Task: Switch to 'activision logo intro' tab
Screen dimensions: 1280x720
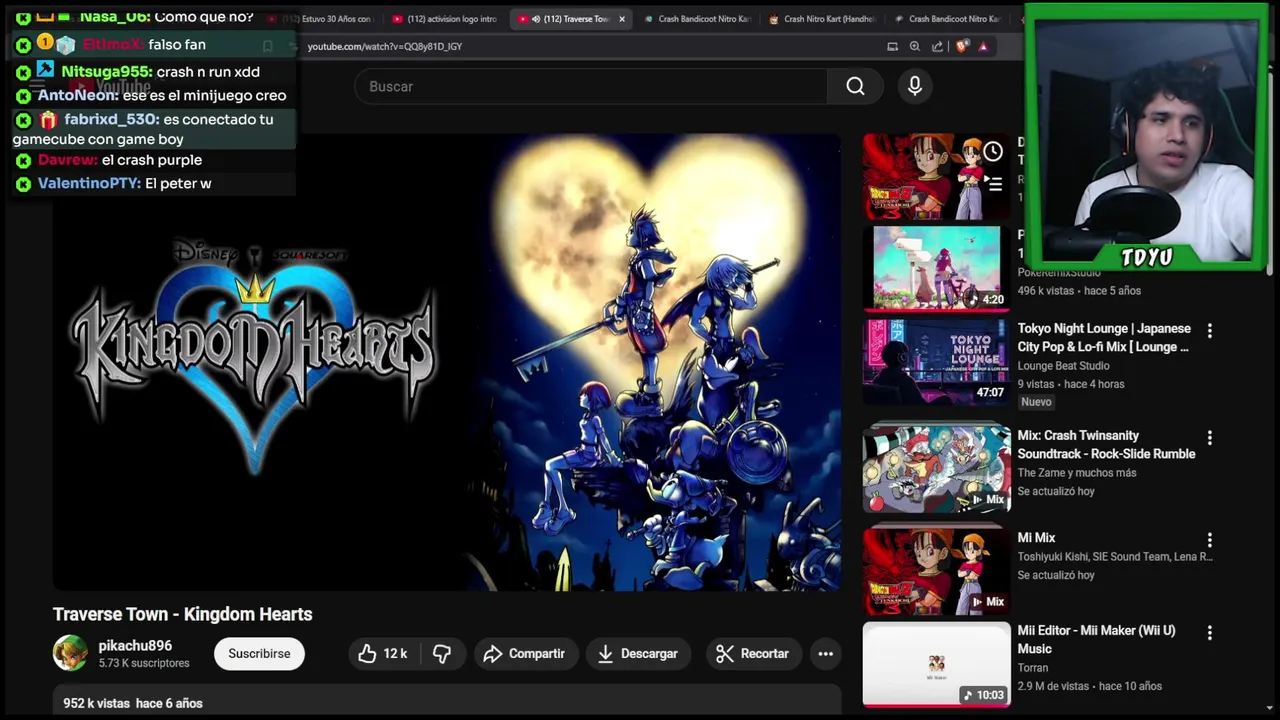Action: tap(445, 19)
